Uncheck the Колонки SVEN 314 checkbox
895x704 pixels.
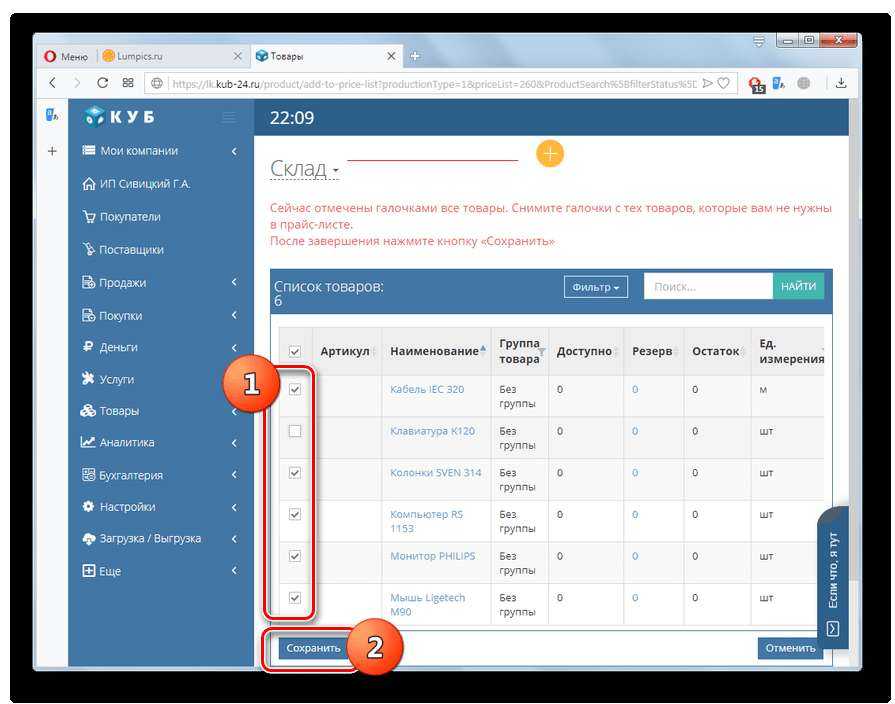tap(295, 473)
